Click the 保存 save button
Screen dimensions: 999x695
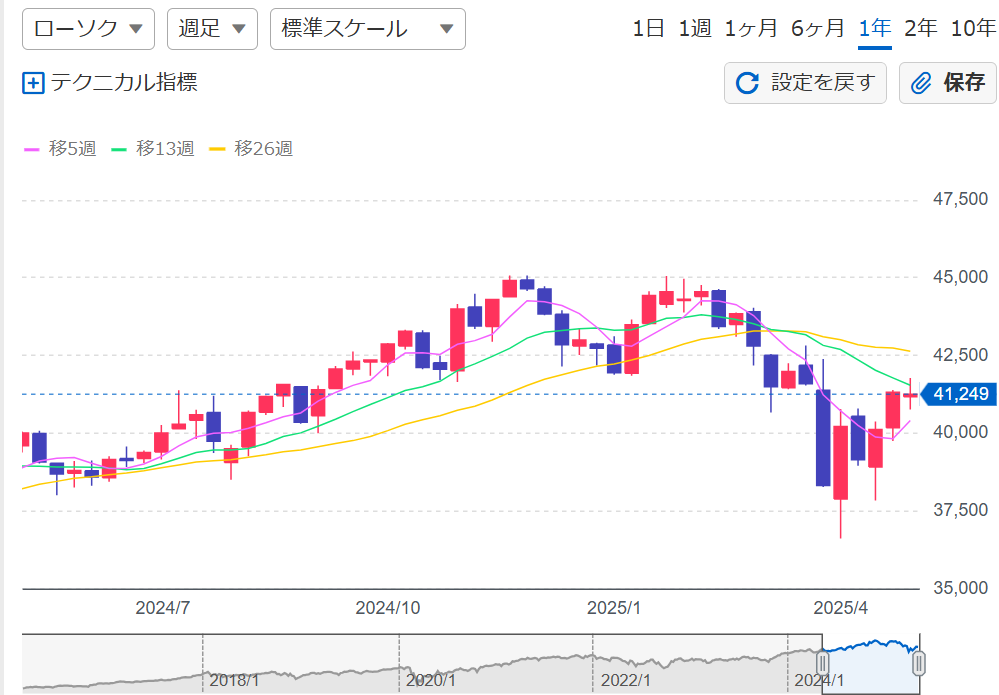click(948, 83)
